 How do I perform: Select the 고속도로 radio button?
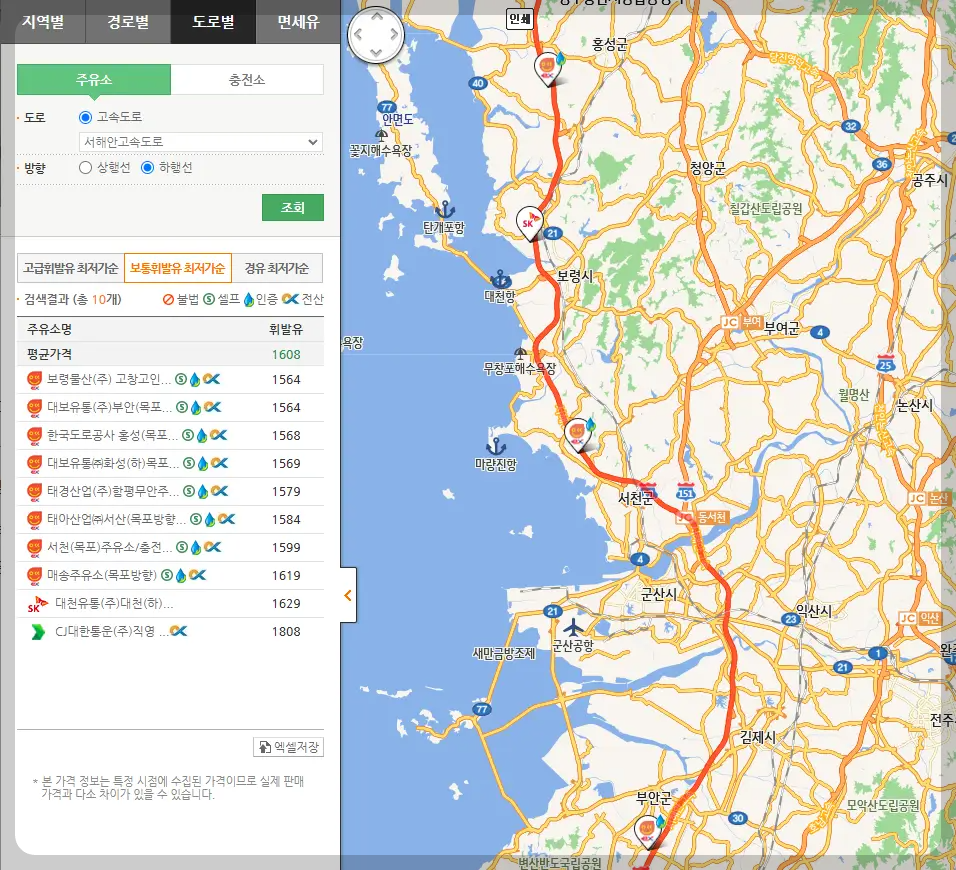[x=85, y=117]
